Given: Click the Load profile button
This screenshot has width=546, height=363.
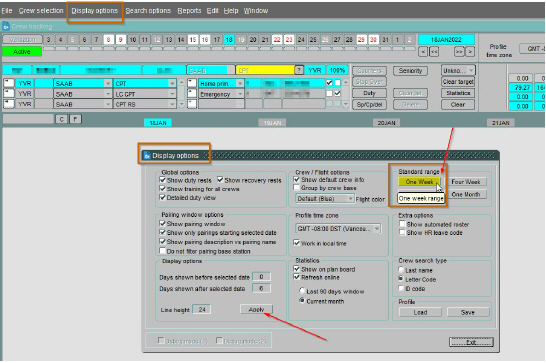Looking at the screenshot, I should click(x=420, y=312).
